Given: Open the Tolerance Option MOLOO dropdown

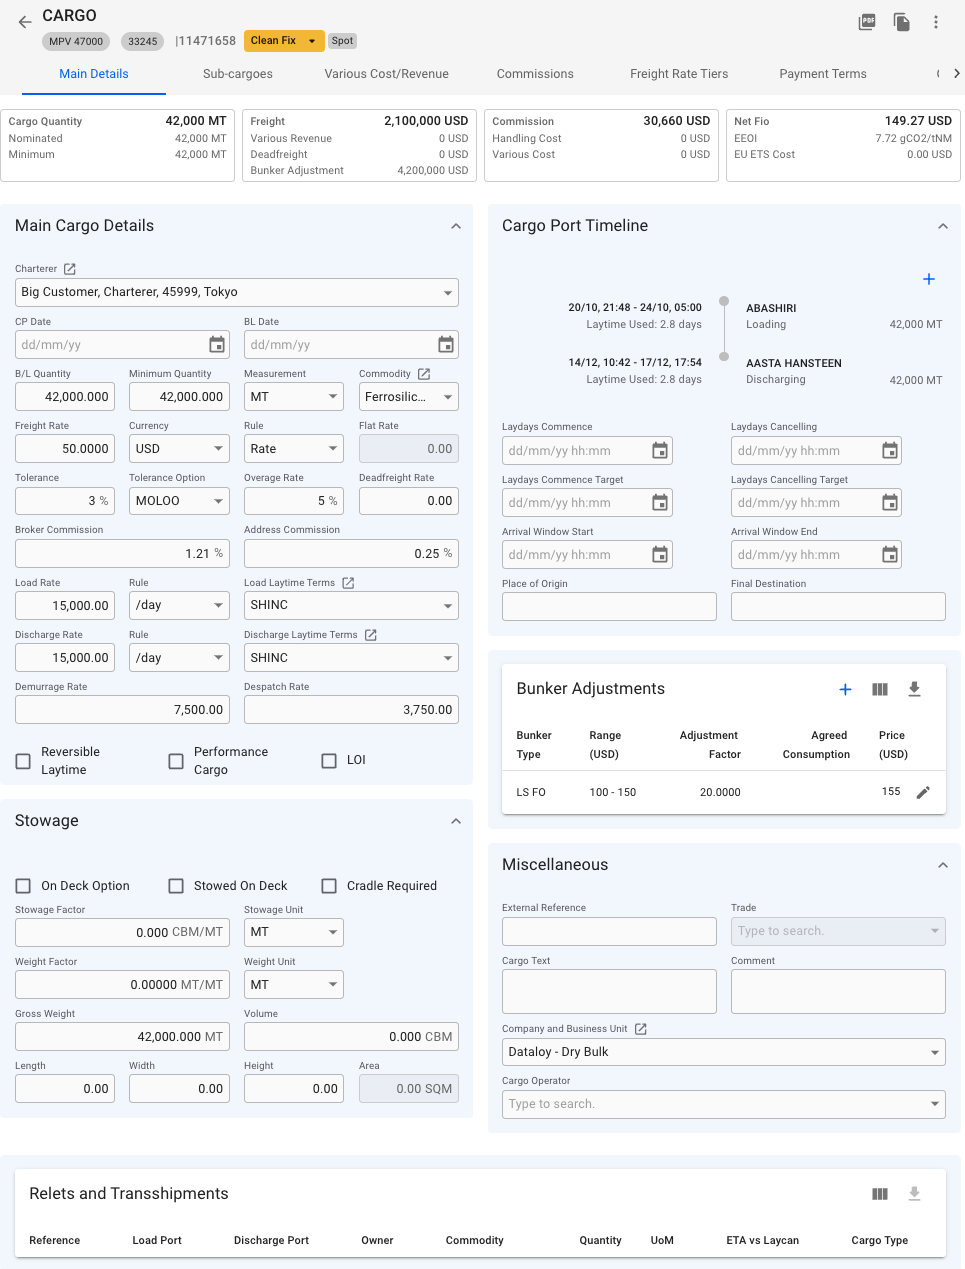Looking at the screenshot, I should pyautogui.click(x=179, y=501).
